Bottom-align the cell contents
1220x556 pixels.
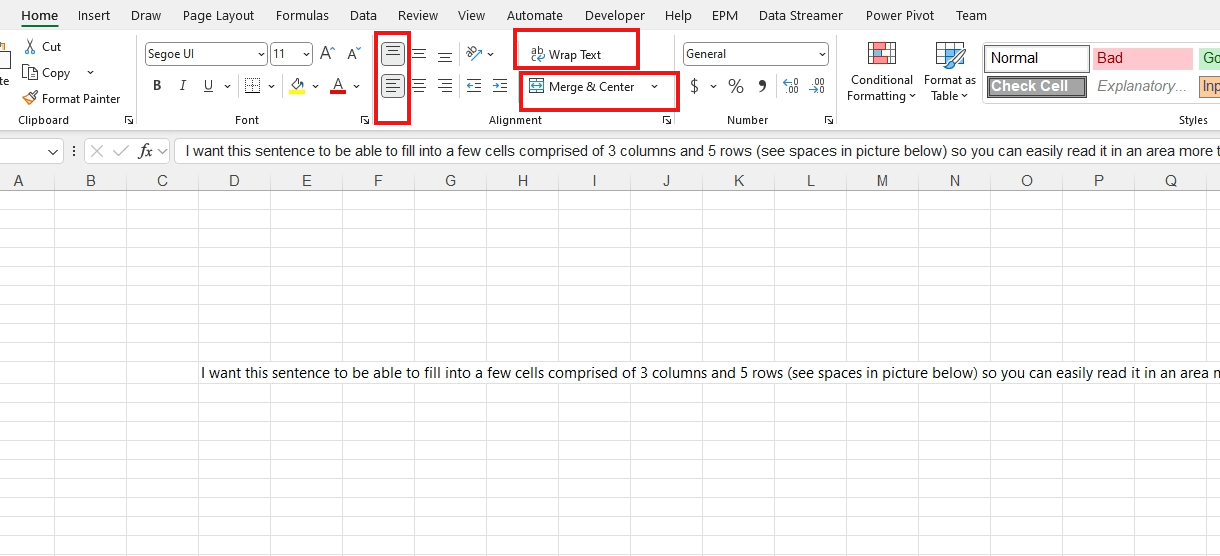point(445,54)
